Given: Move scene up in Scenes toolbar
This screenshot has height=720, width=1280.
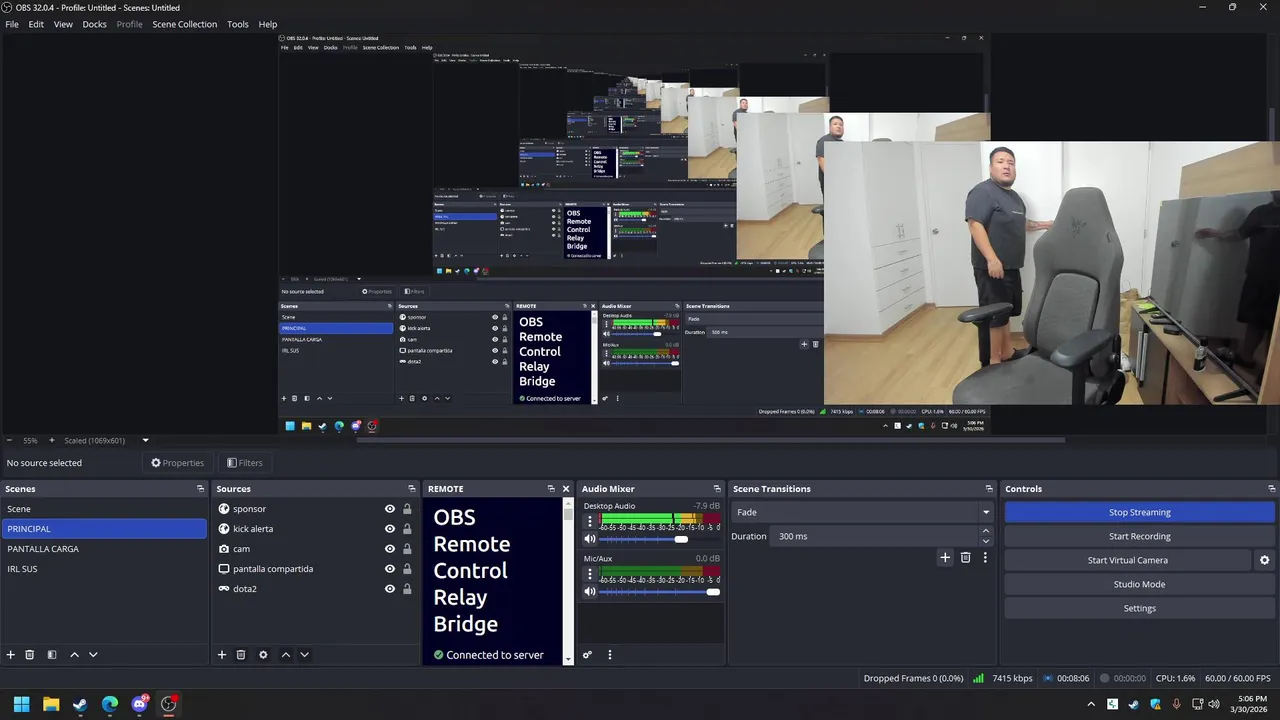Looking at the screenshot, I should pos(74,655).
